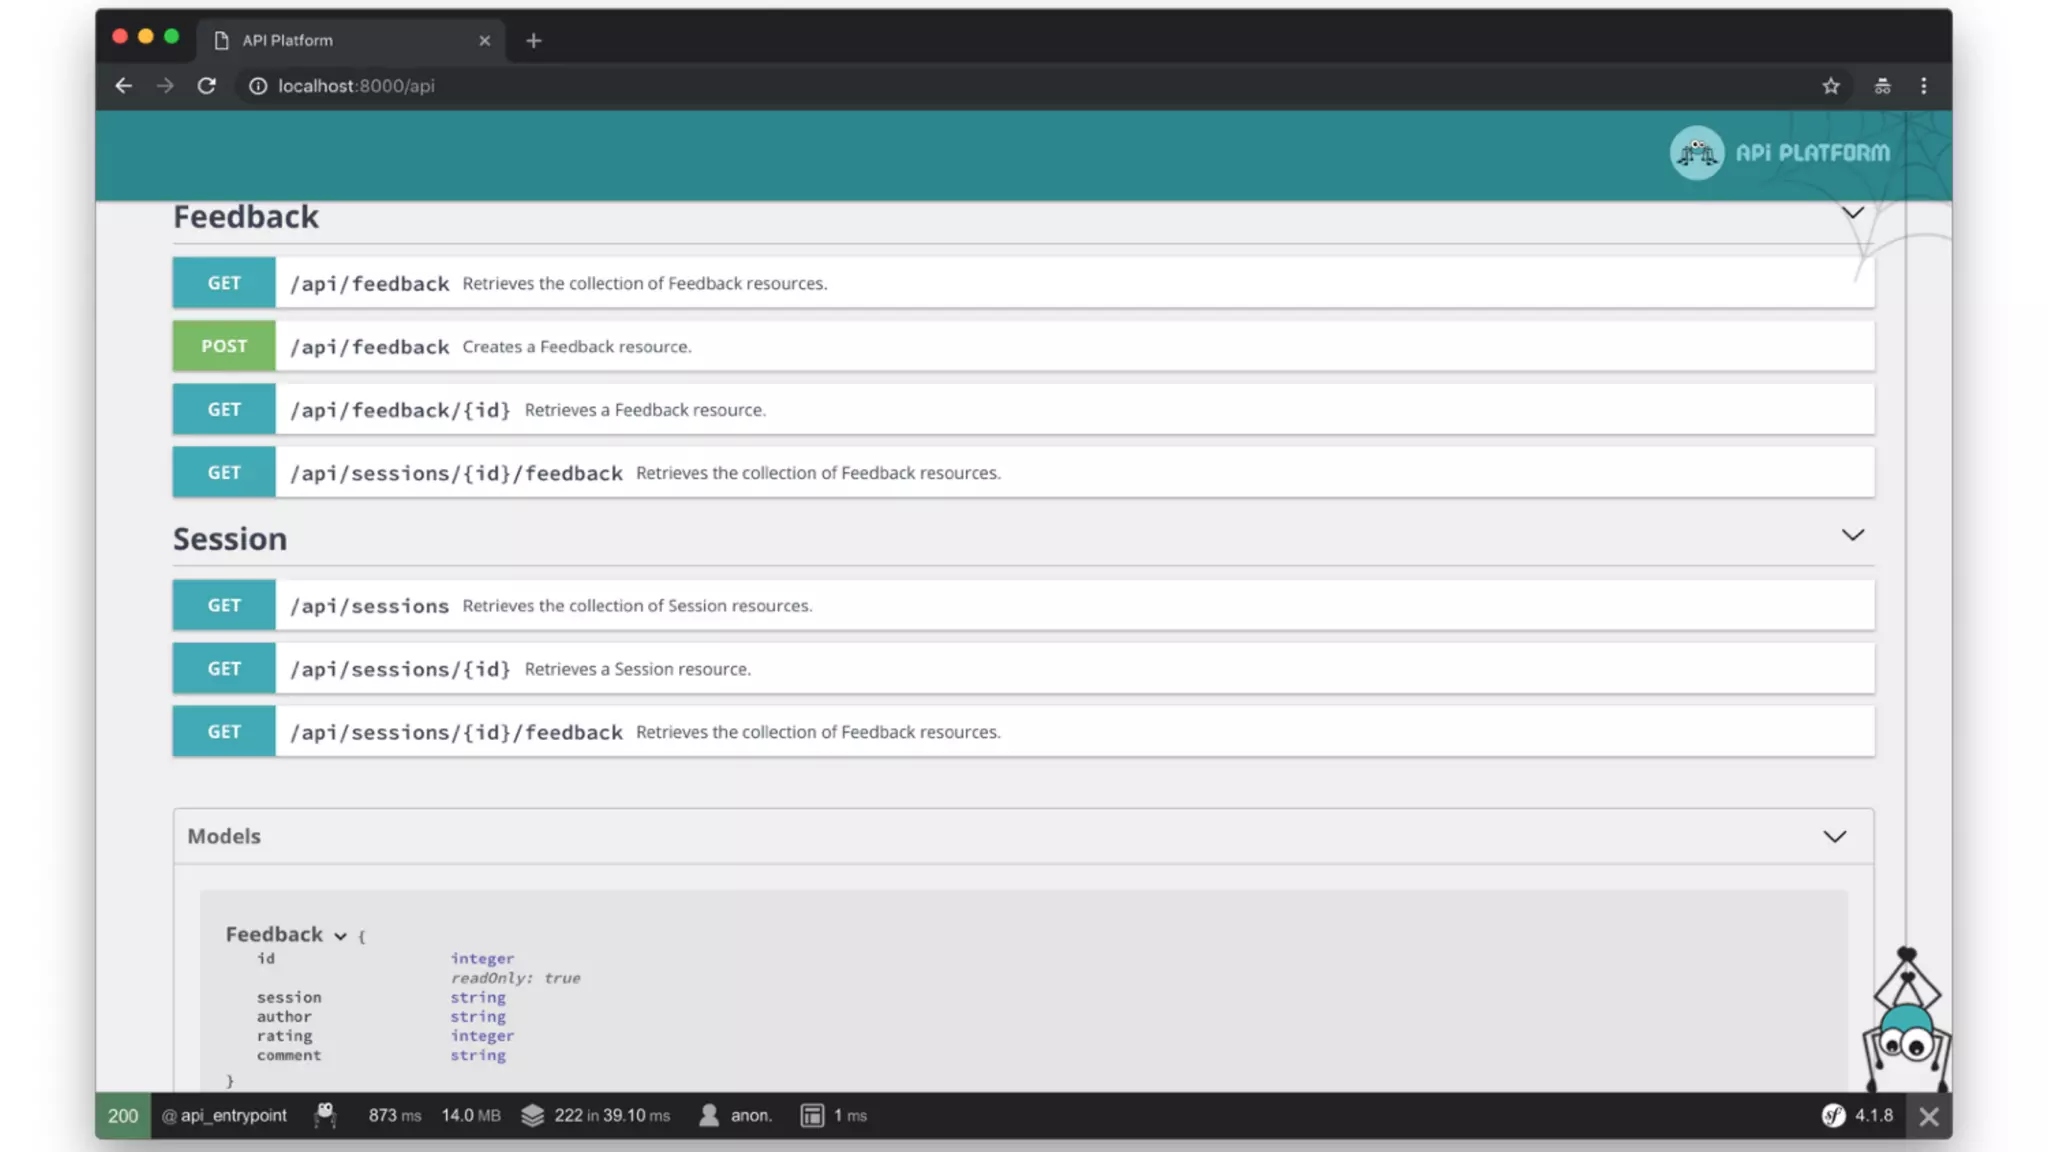Screen dimensions: 2048x1152
Task: Open a new browser tab
Action: pos(533,40)
